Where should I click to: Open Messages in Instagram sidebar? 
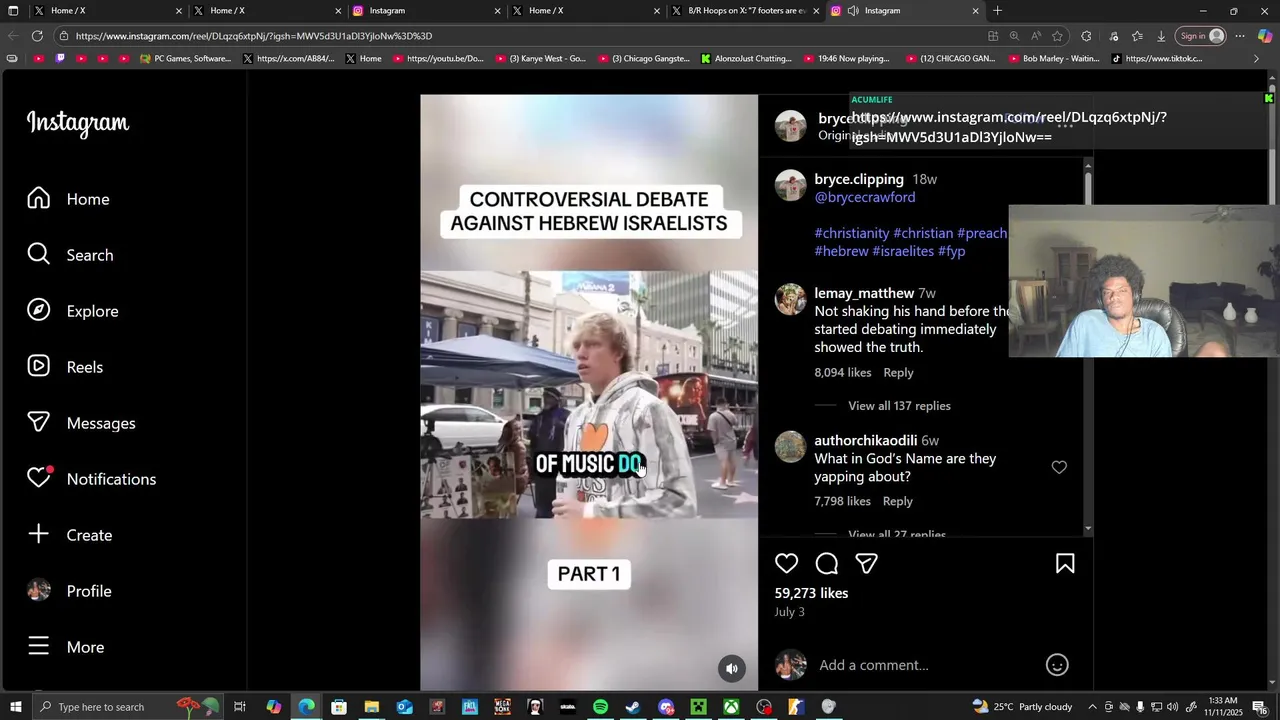(x=81, y=423)
